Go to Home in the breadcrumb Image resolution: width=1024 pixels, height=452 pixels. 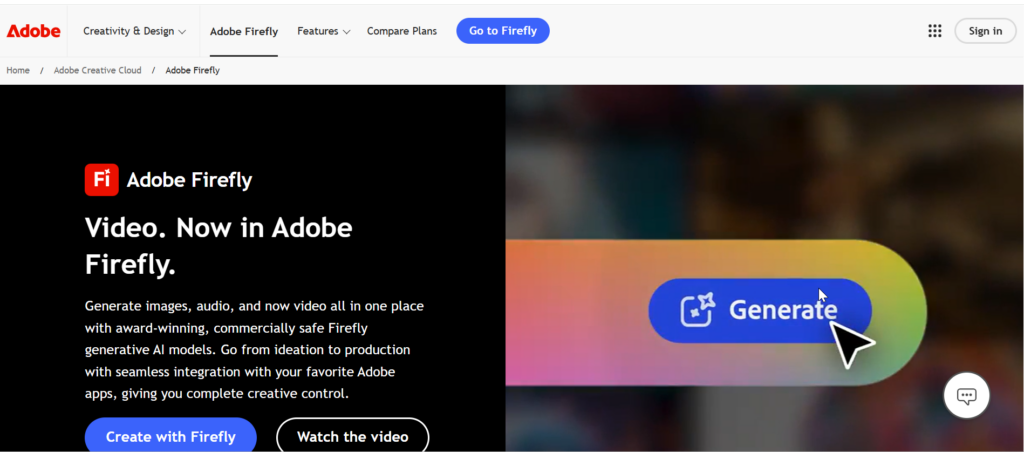coord(18,70)
